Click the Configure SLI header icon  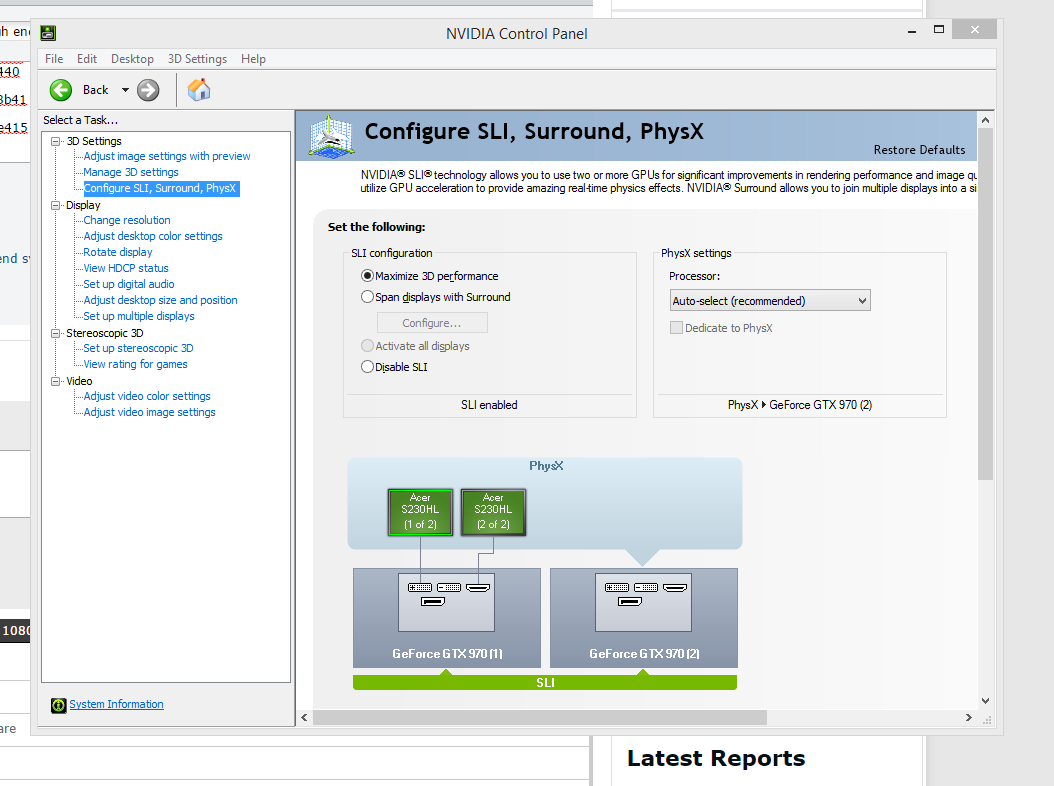tap(331, 136)
